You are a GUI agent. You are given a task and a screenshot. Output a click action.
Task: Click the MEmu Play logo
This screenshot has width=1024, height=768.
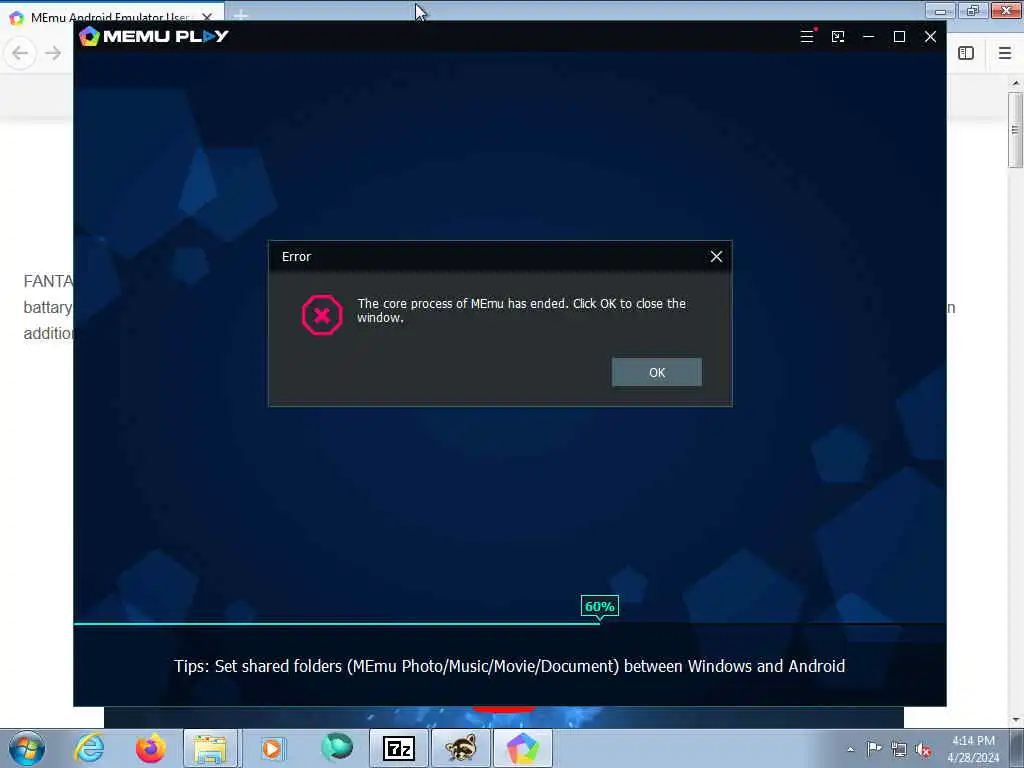pos(154,36)
